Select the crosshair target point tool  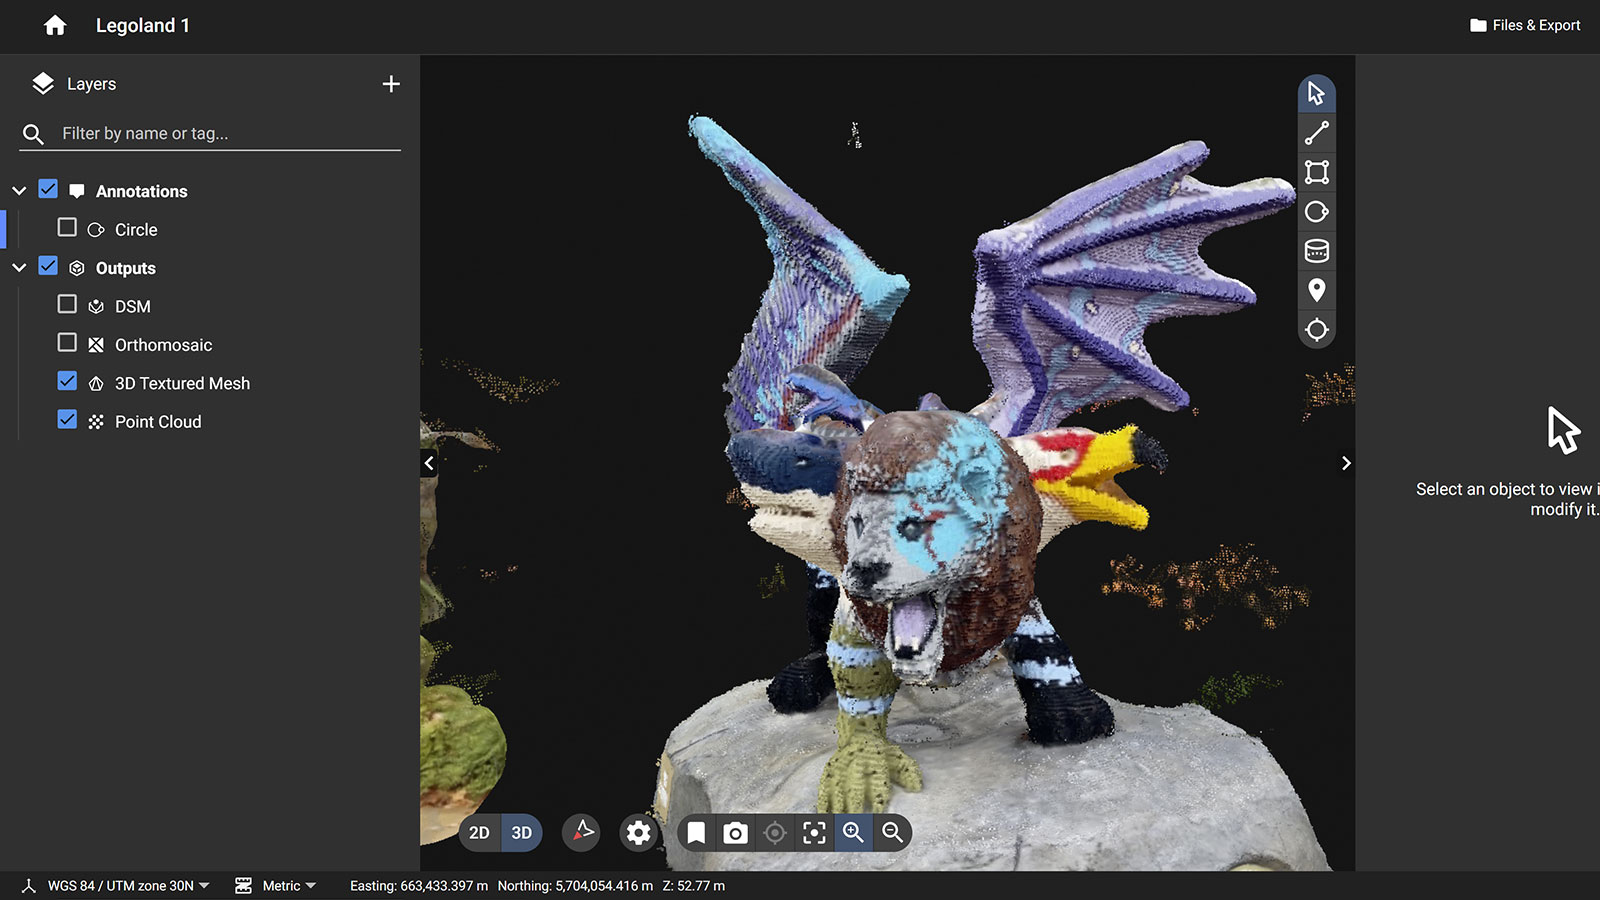pos(1316,330)
